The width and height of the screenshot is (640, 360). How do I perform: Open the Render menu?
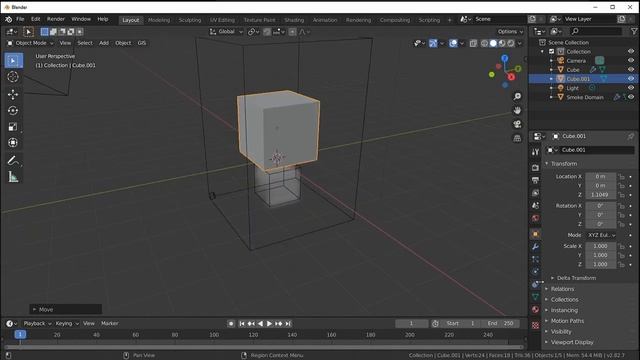[x=56, y=19]
